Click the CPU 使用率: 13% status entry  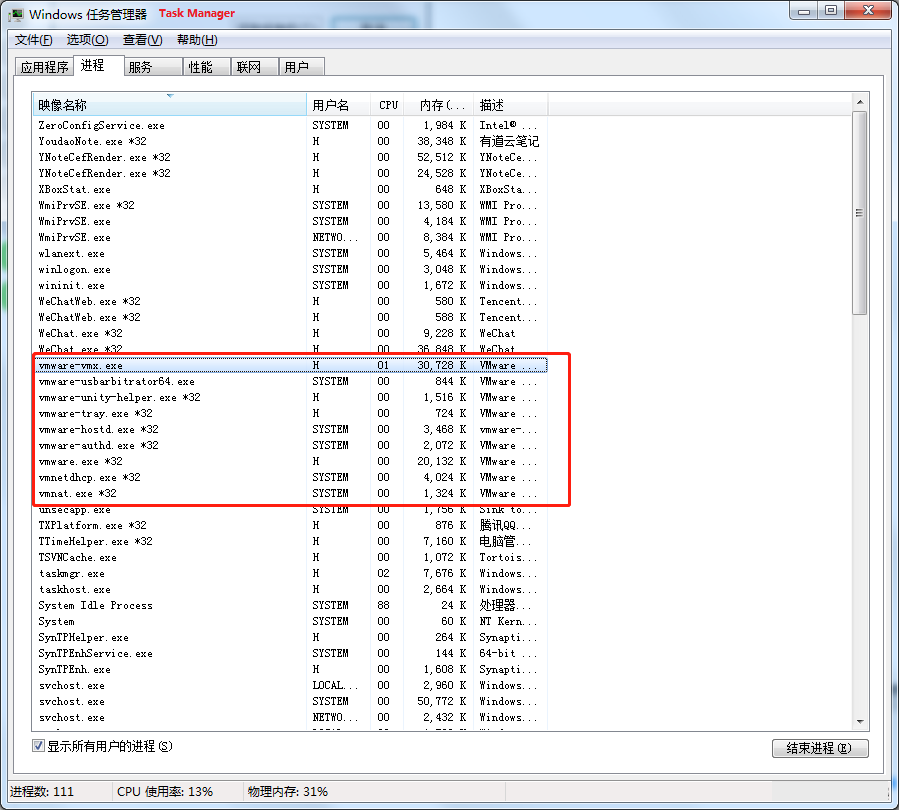165,792
